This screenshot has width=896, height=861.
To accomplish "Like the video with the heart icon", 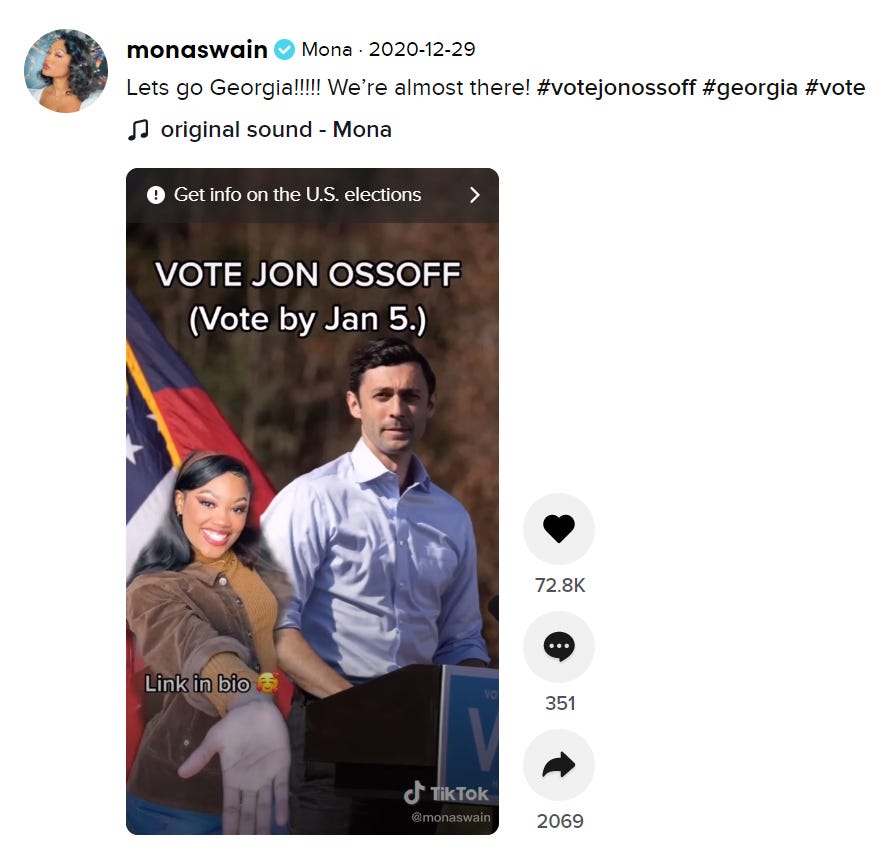I will pos(558,528).
